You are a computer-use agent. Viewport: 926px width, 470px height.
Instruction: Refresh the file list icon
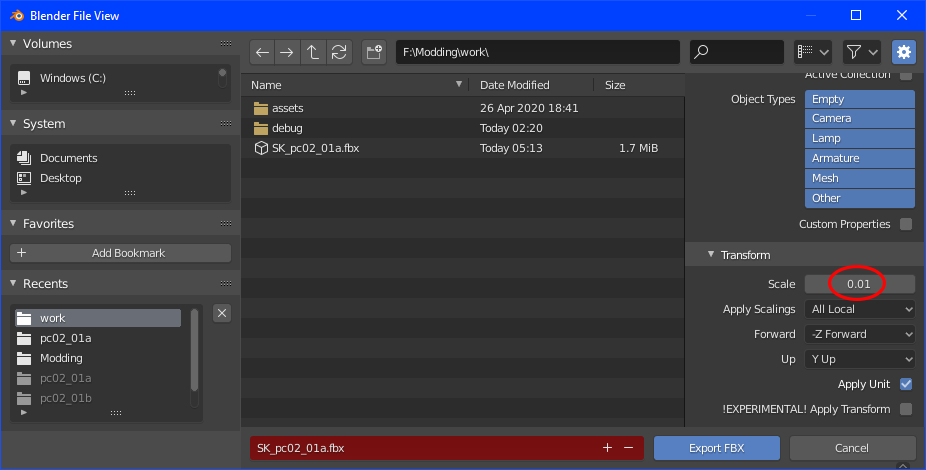coord(339,52)
